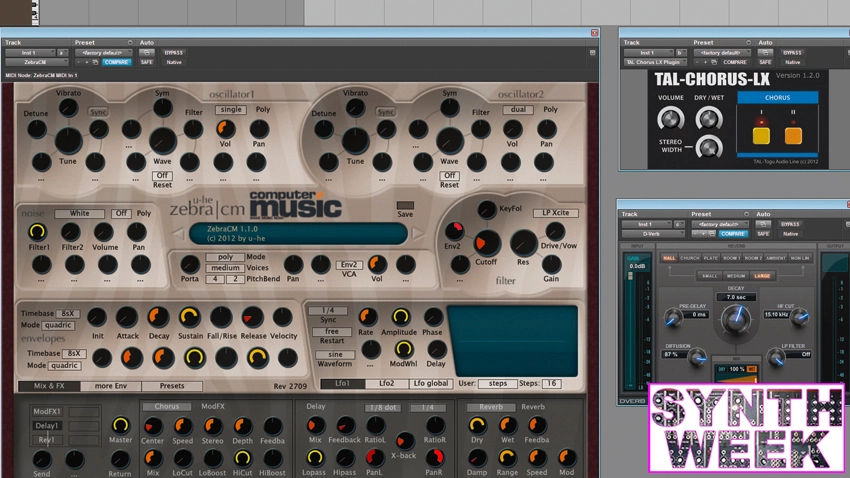The image size is (850, 478).
Task: Click the Chorus Speed knob
Action: tap(183, 427)
